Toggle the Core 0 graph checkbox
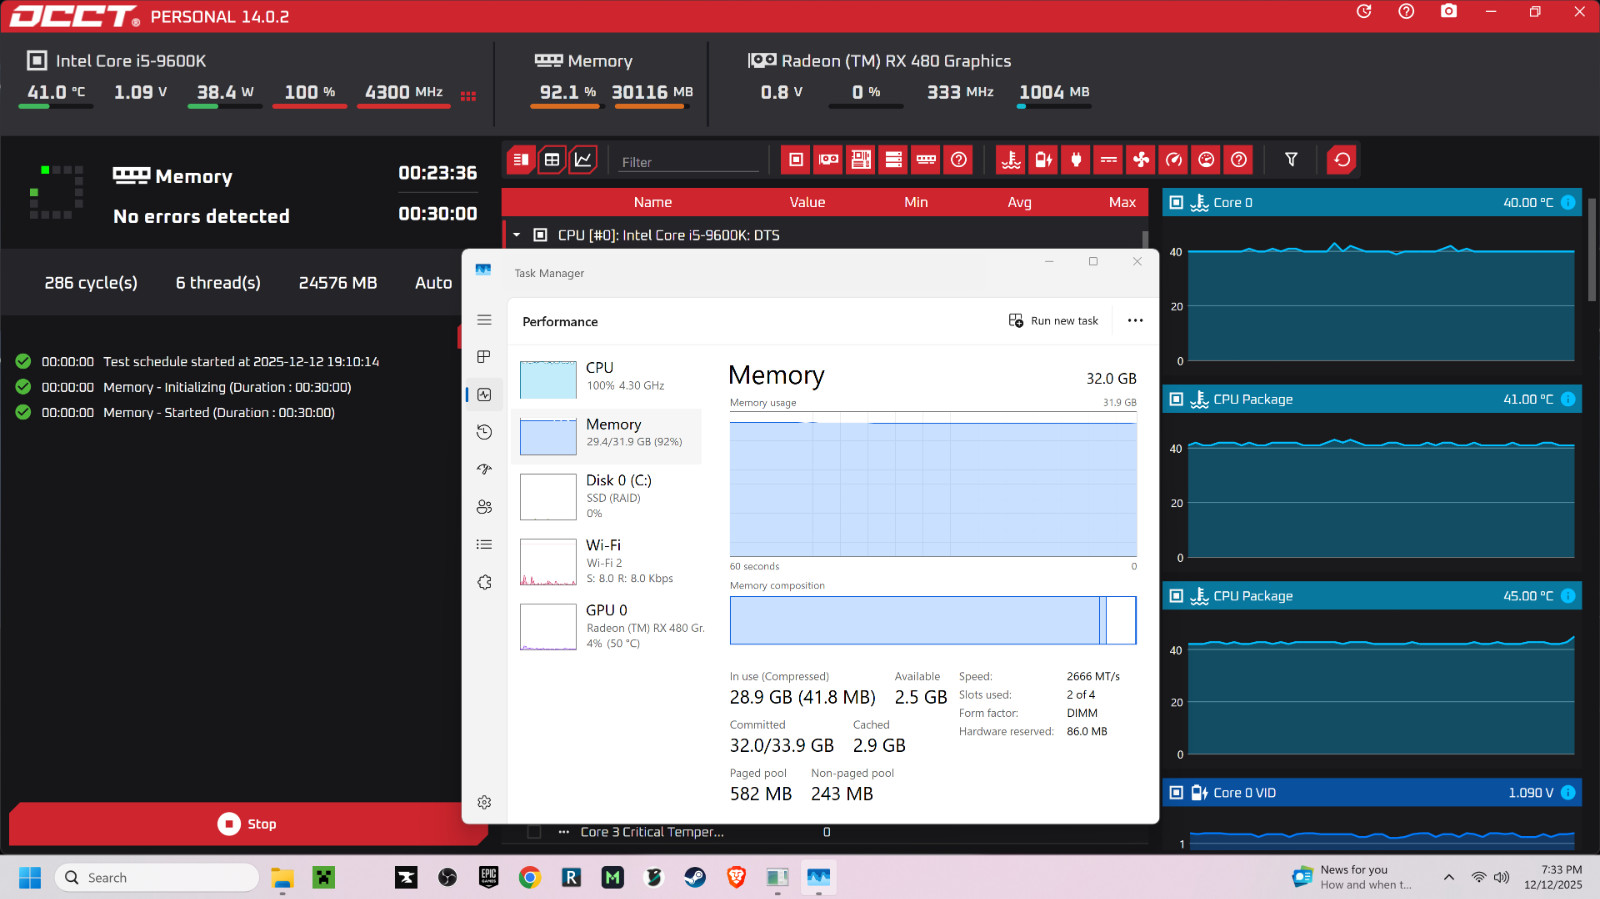 (x=1176, y=203)
